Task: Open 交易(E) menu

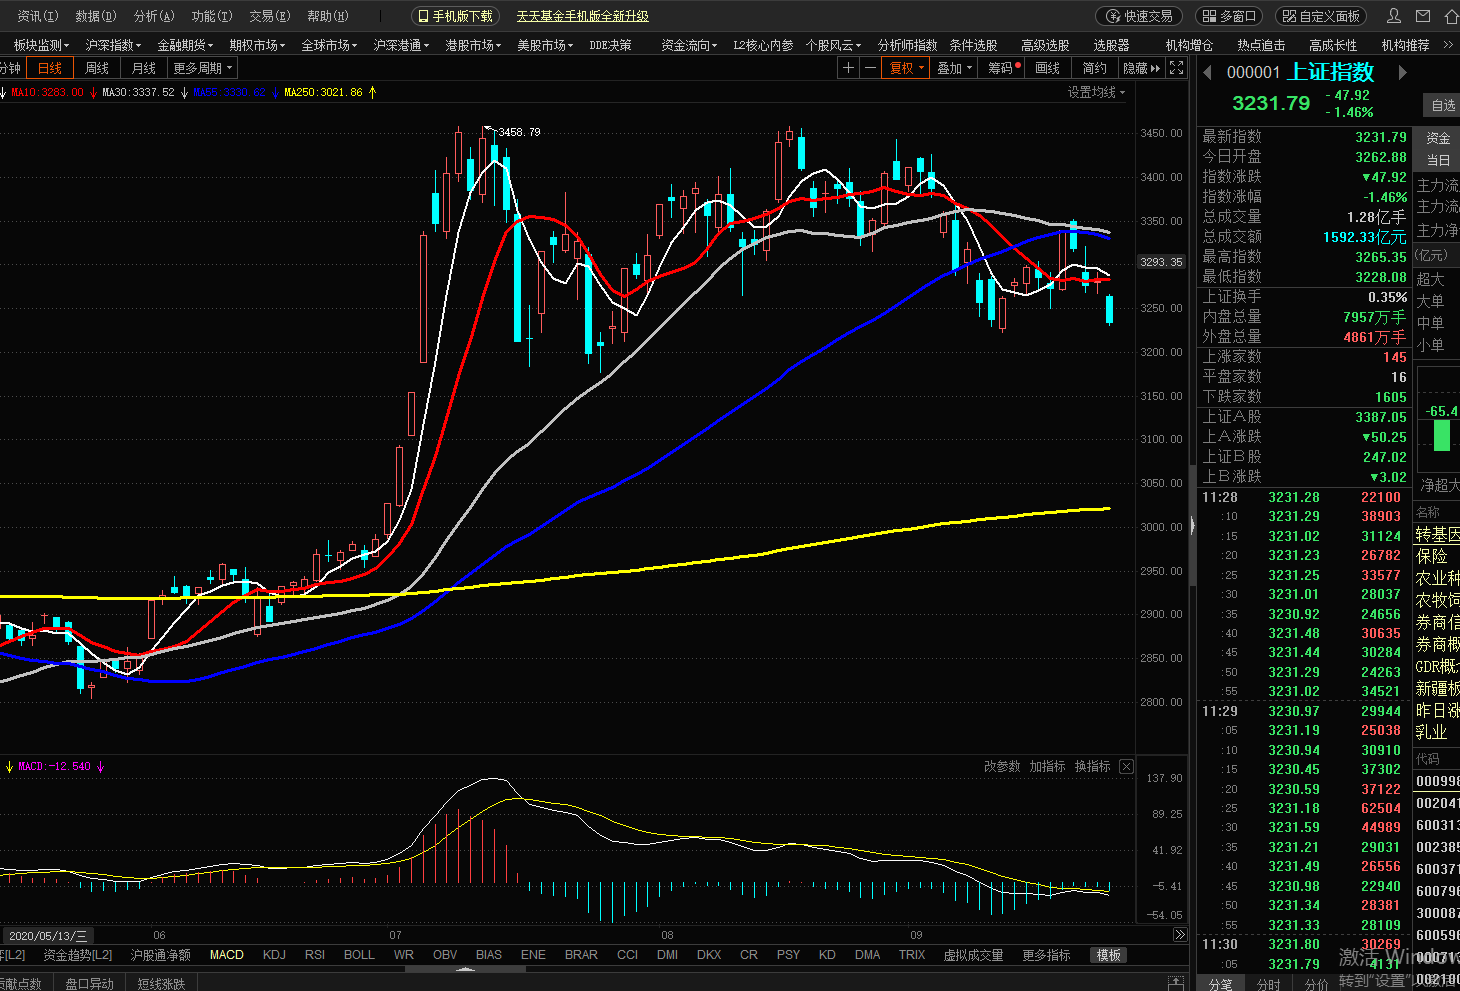Action: (270, 16)
